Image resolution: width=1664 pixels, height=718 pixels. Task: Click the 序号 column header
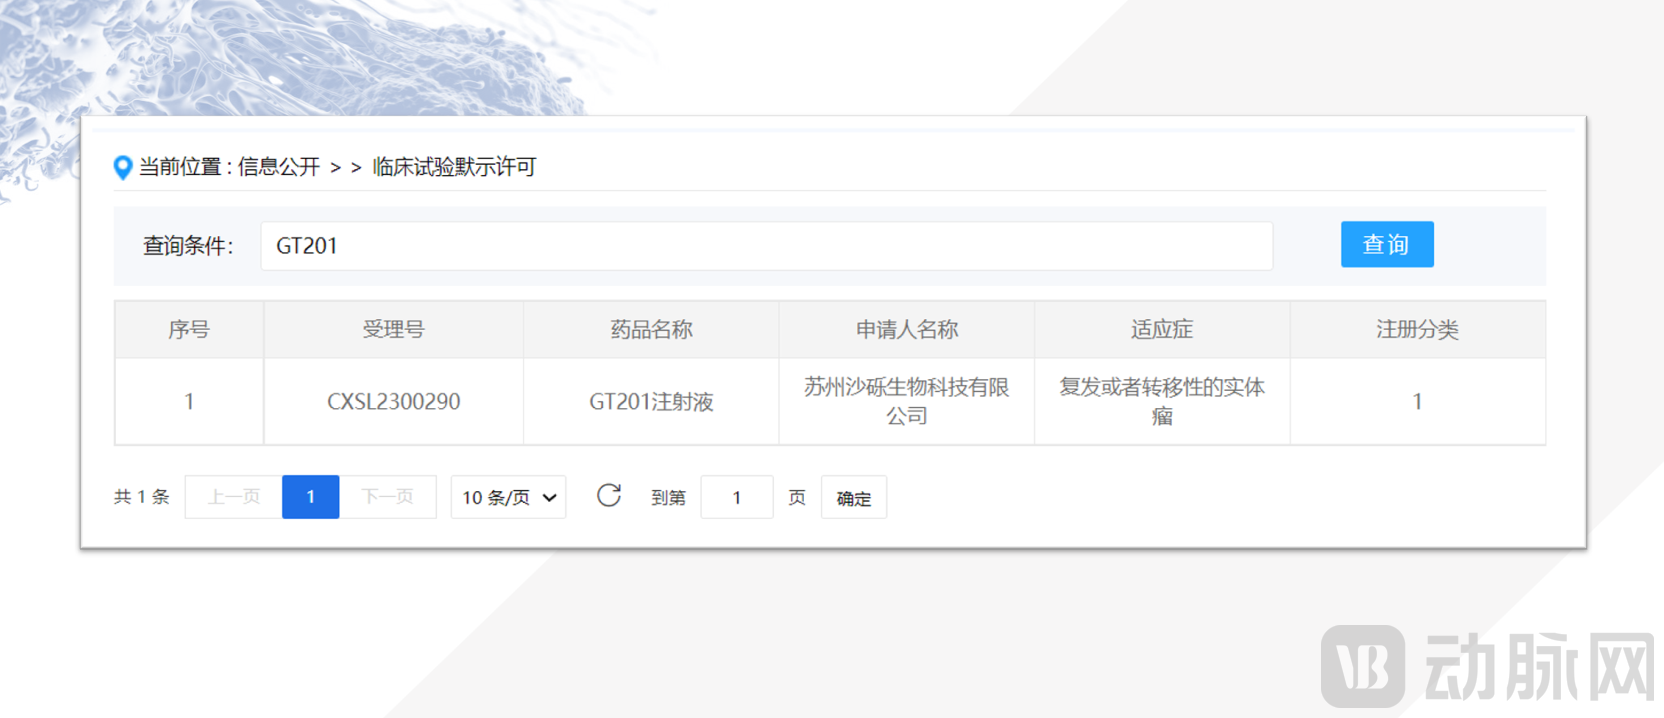pos(189,330)
